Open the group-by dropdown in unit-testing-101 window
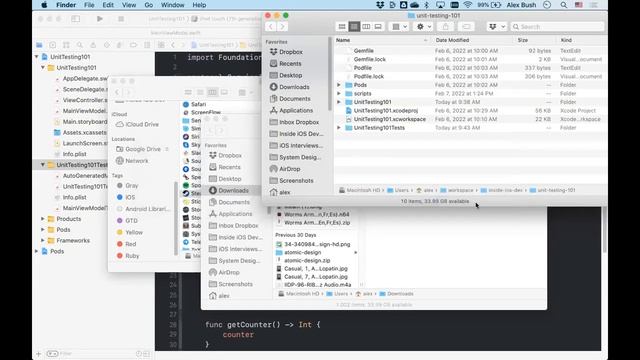The height and width of the screenshot is (360, 640). tap(400, 27)
